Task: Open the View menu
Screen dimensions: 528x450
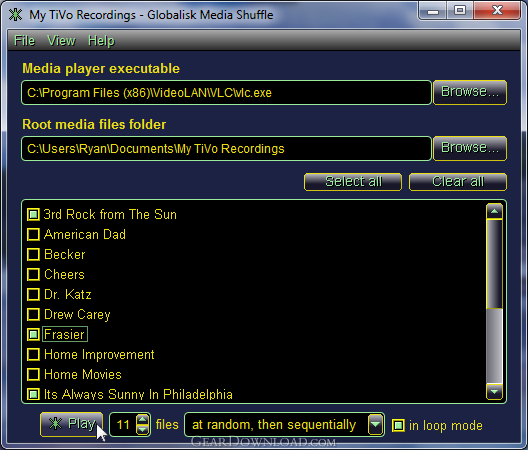Action: click(61, 41)
